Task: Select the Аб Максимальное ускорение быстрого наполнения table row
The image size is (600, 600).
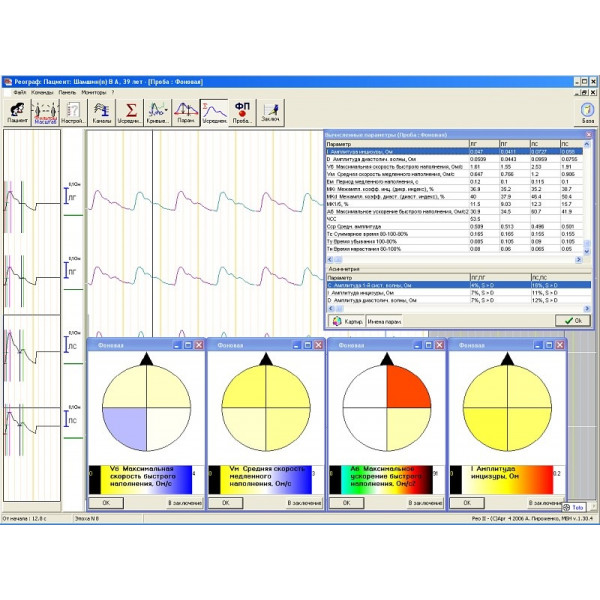Action: 454,211
